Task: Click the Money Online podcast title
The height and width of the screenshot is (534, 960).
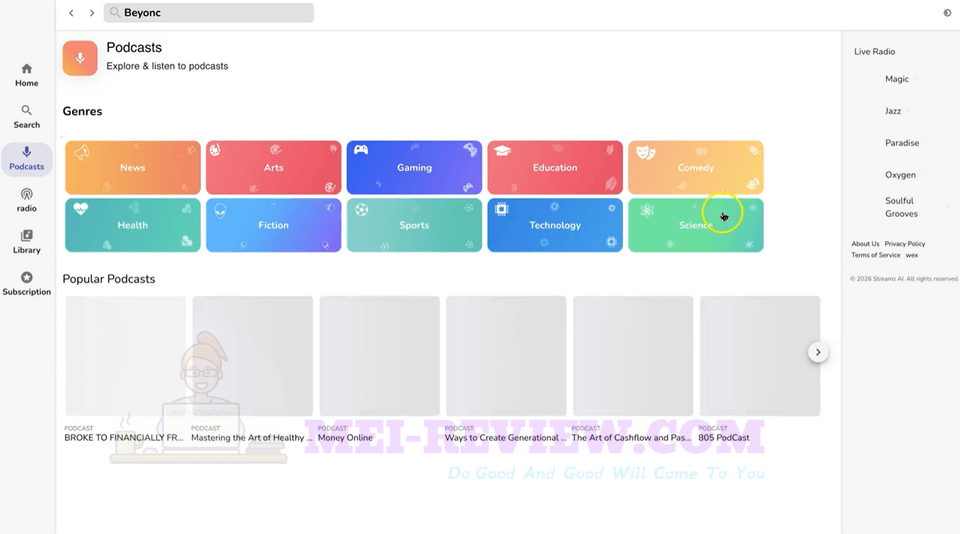Action: pyautogui.click(x=345, y=438)
